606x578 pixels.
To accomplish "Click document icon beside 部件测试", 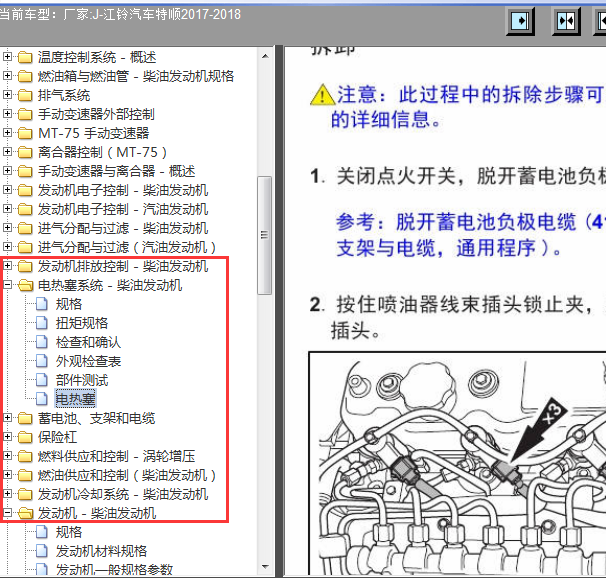I will coord(42,380).
